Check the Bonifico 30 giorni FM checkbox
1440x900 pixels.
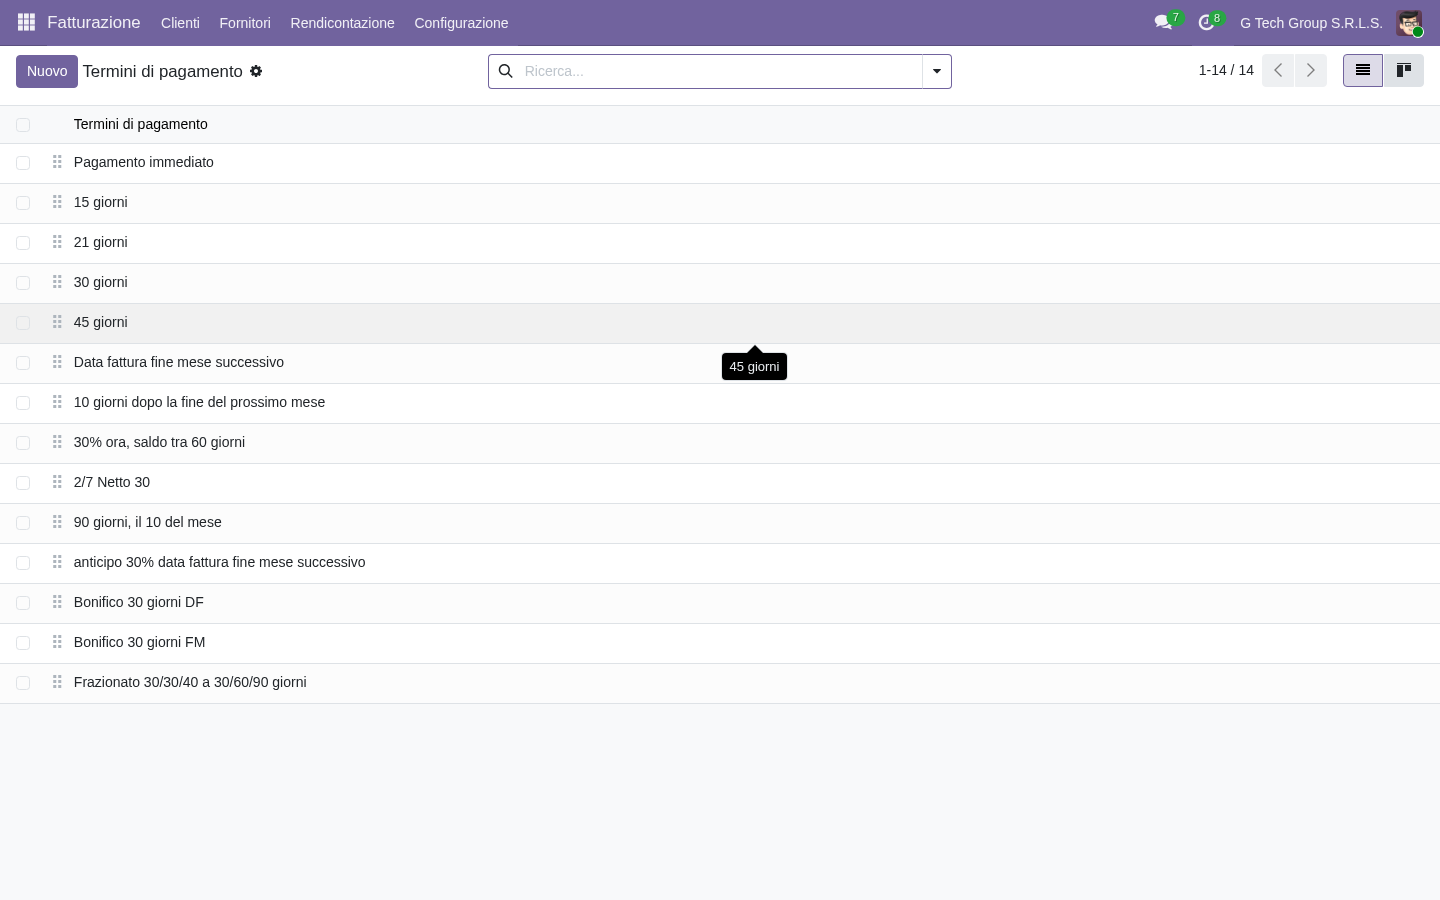coord(23,643)
